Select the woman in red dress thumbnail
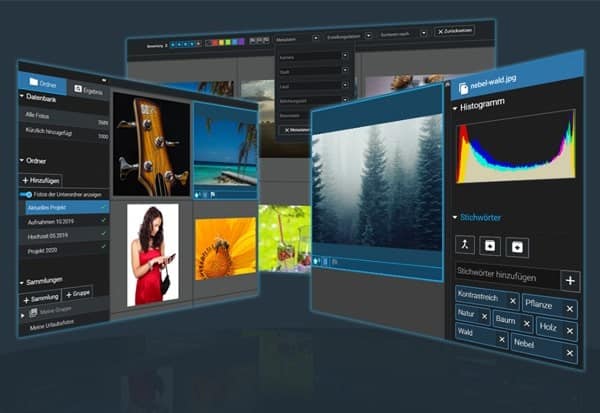 tap(153, 255)
